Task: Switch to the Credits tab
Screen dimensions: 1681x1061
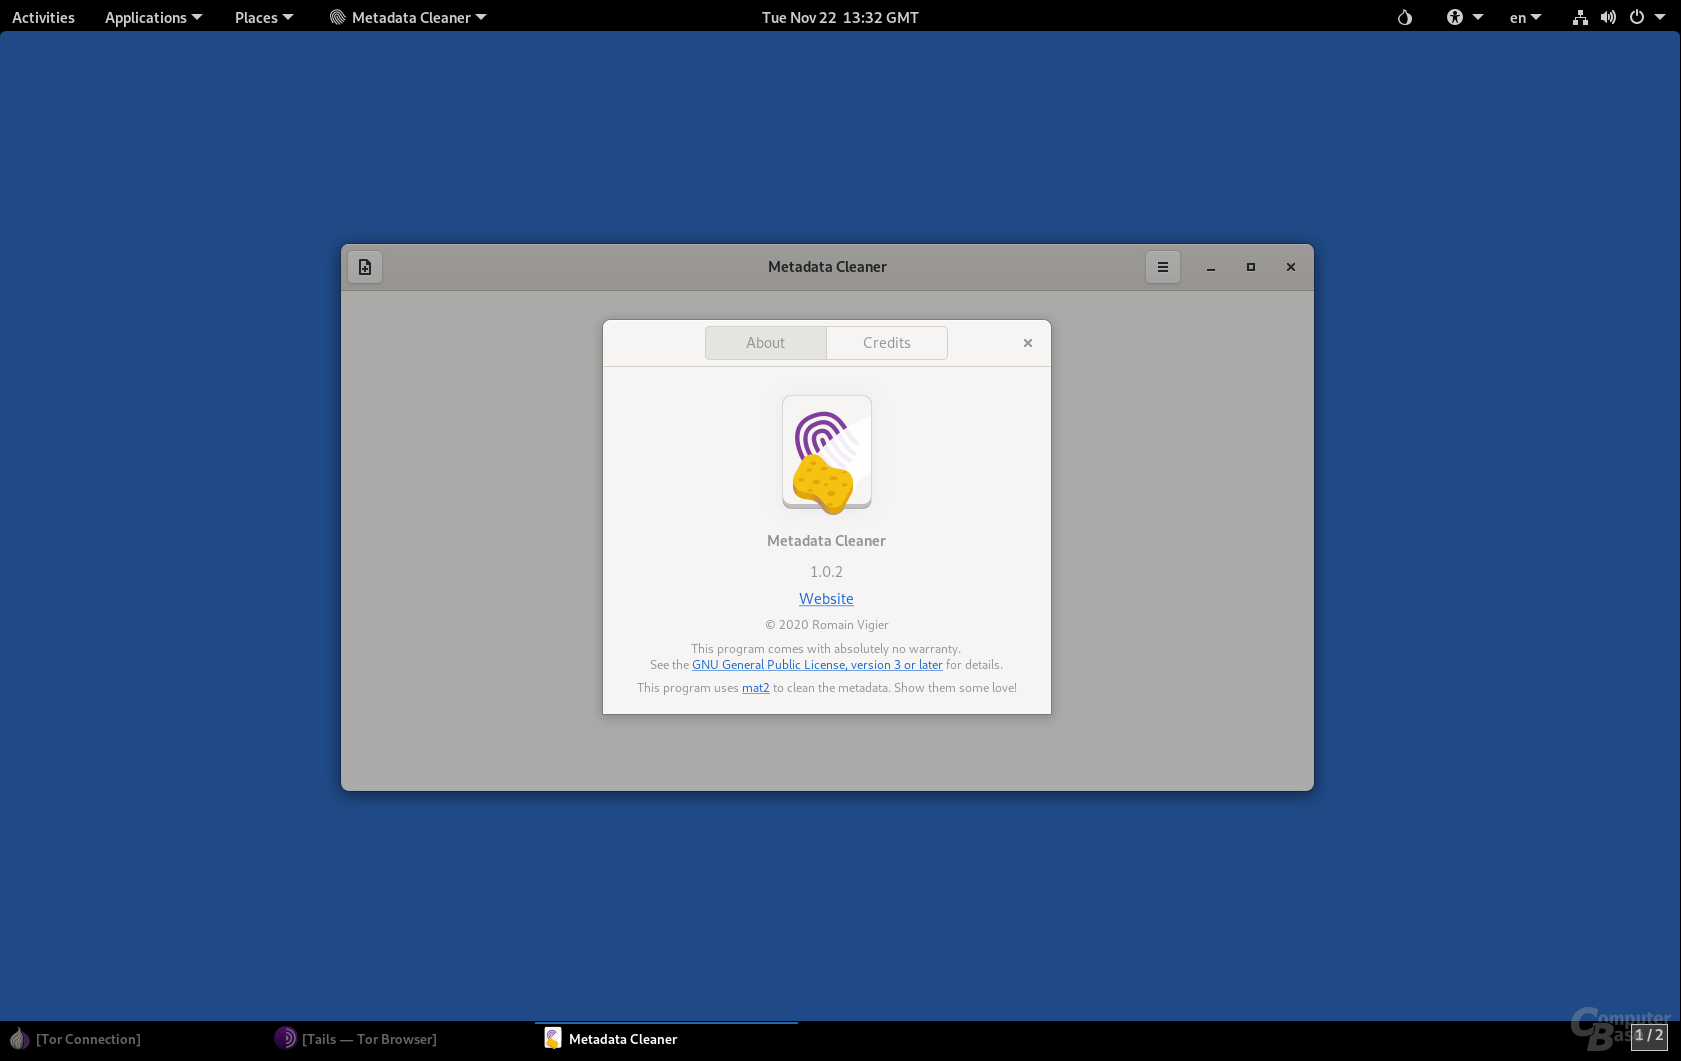Action: pyautogui.click(x=887, y=343)
